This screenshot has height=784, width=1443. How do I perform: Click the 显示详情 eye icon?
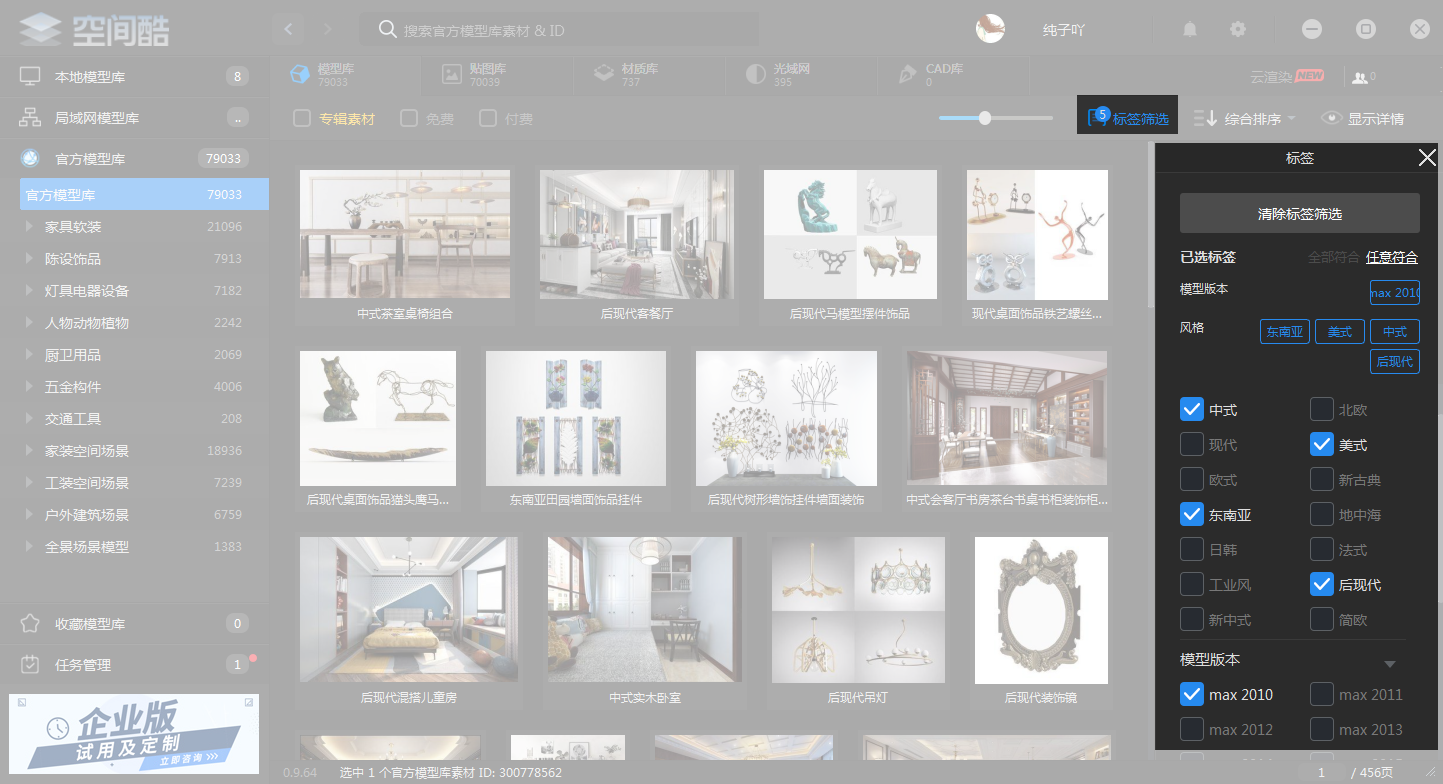tap(1331, 118)
